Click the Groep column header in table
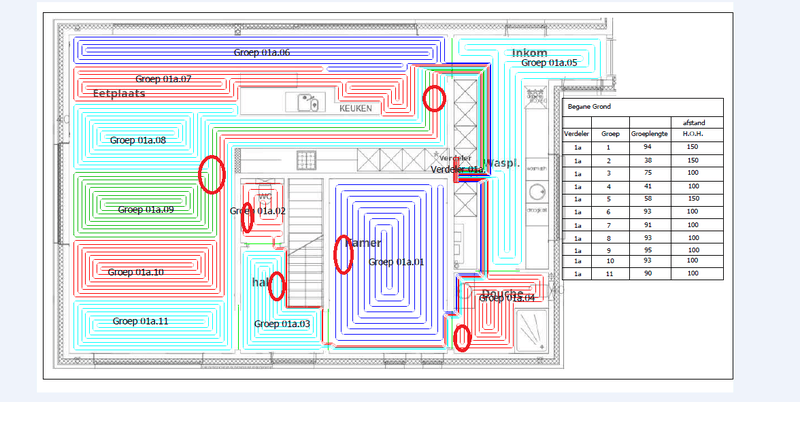Viewport: 800px width, 421px height. pyautogui.click(x=610, y=134)
